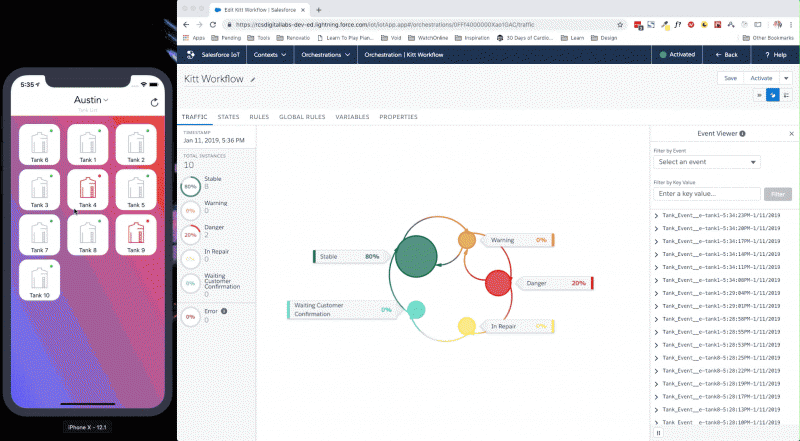The width and height of the screenshot is (800, 441).
Task: Open Tank 8 tile in phone app
Action: [88, 235]
